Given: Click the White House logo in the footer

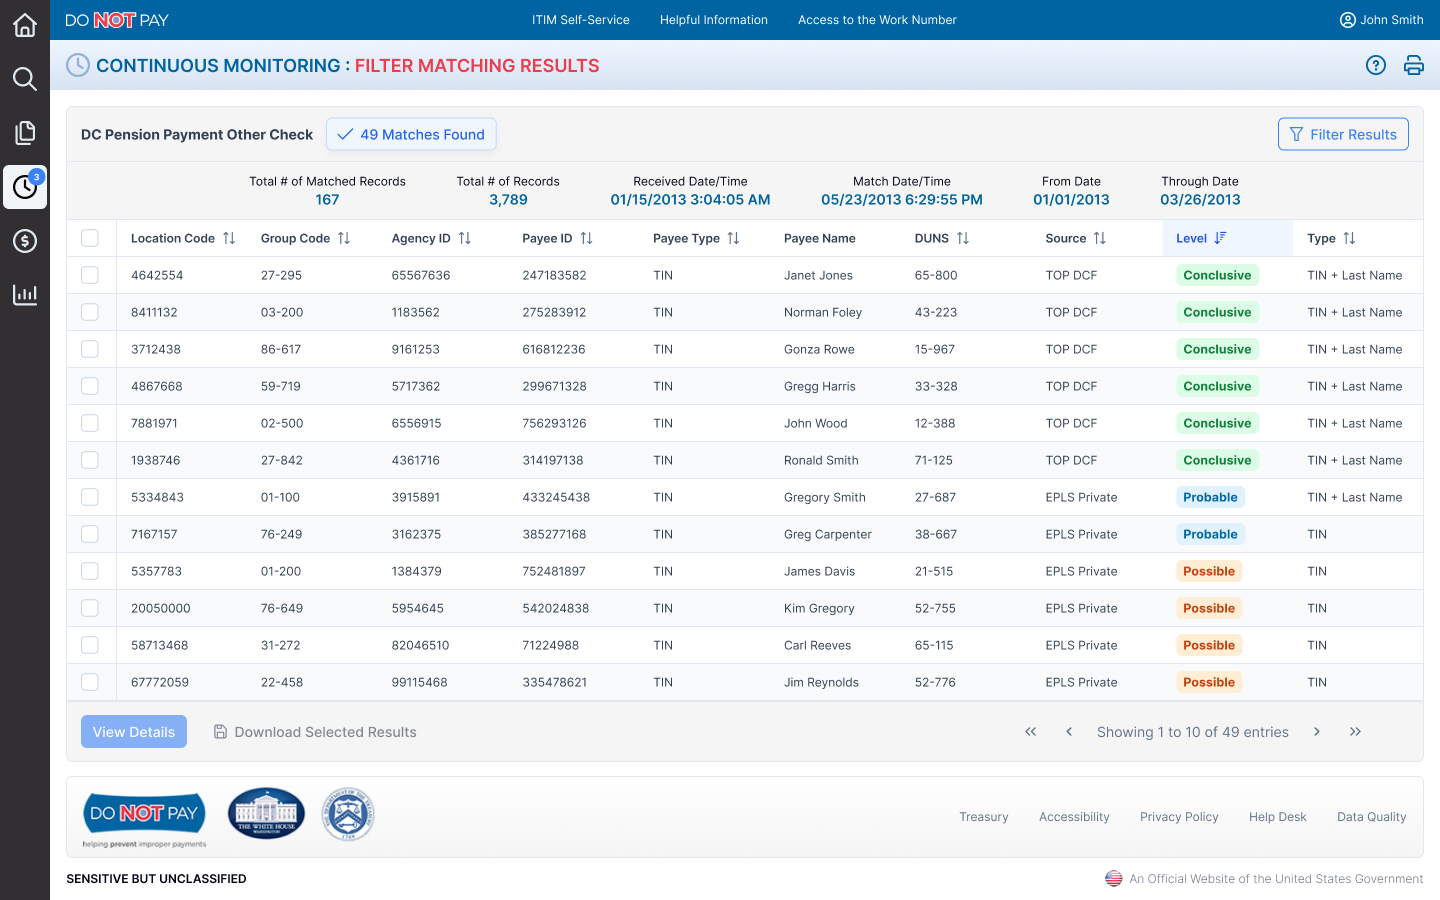Looking at the screenshot, I should tap(266, 813).
